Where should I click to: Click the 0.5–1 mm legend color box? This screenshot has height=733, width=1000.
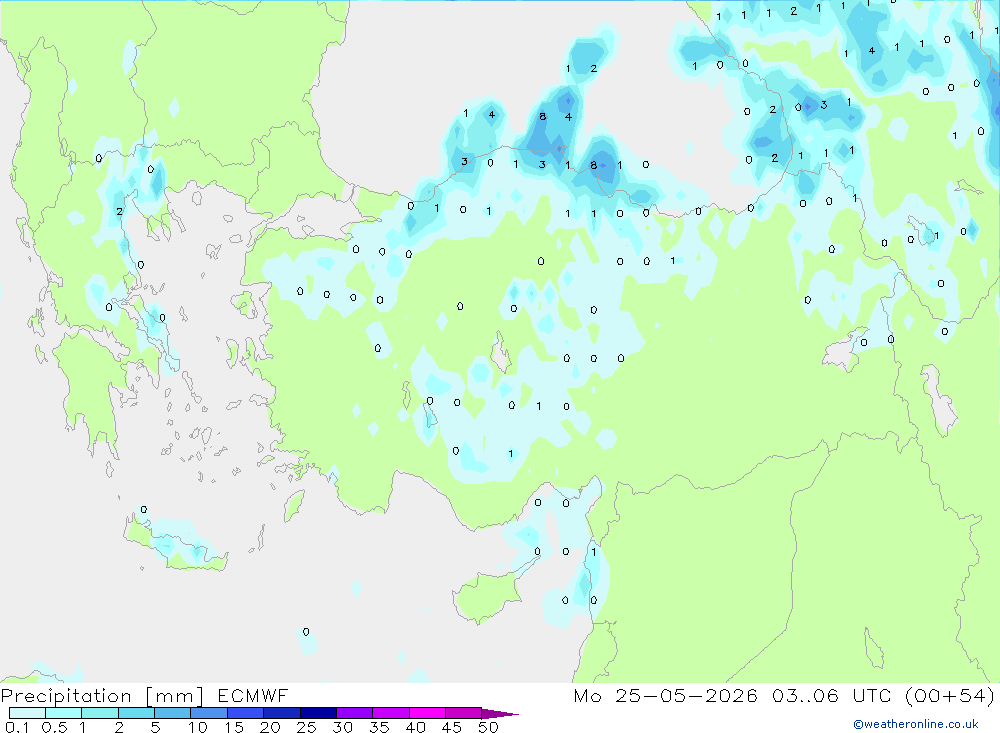64,713
